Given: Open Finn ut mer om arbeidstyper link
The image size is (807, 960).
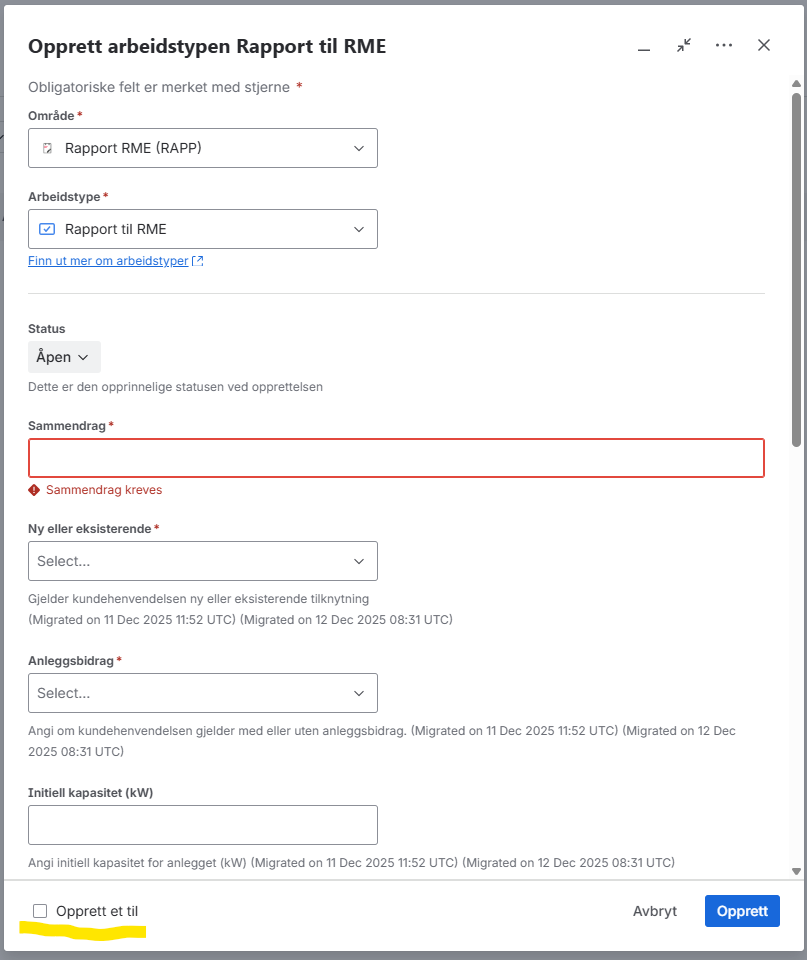Looking at the screenshot, I should 108,261.
